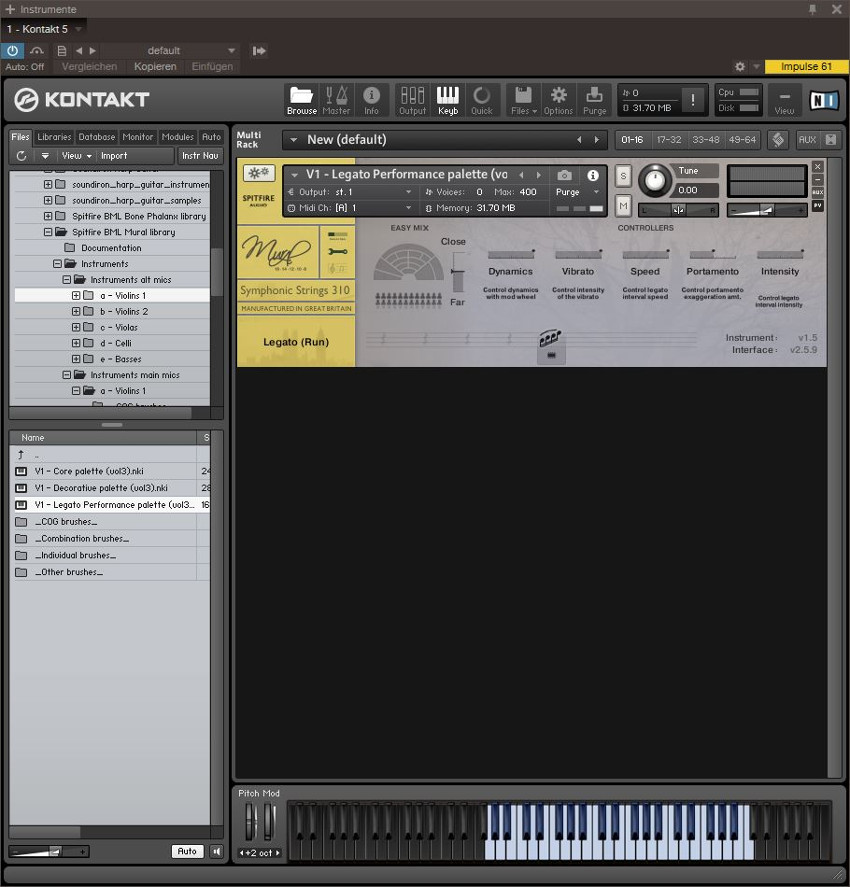850x887 pixels.
Task: Click the Instr Nav button
Action: [200, 156]
